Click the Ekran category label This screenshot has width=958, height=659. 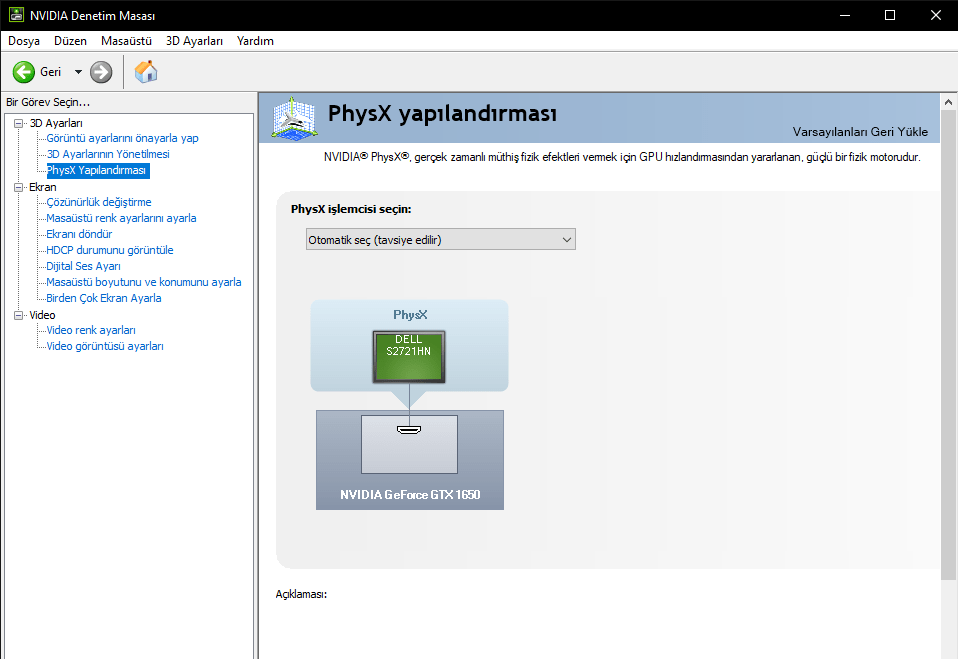click(x=43, y=188)
